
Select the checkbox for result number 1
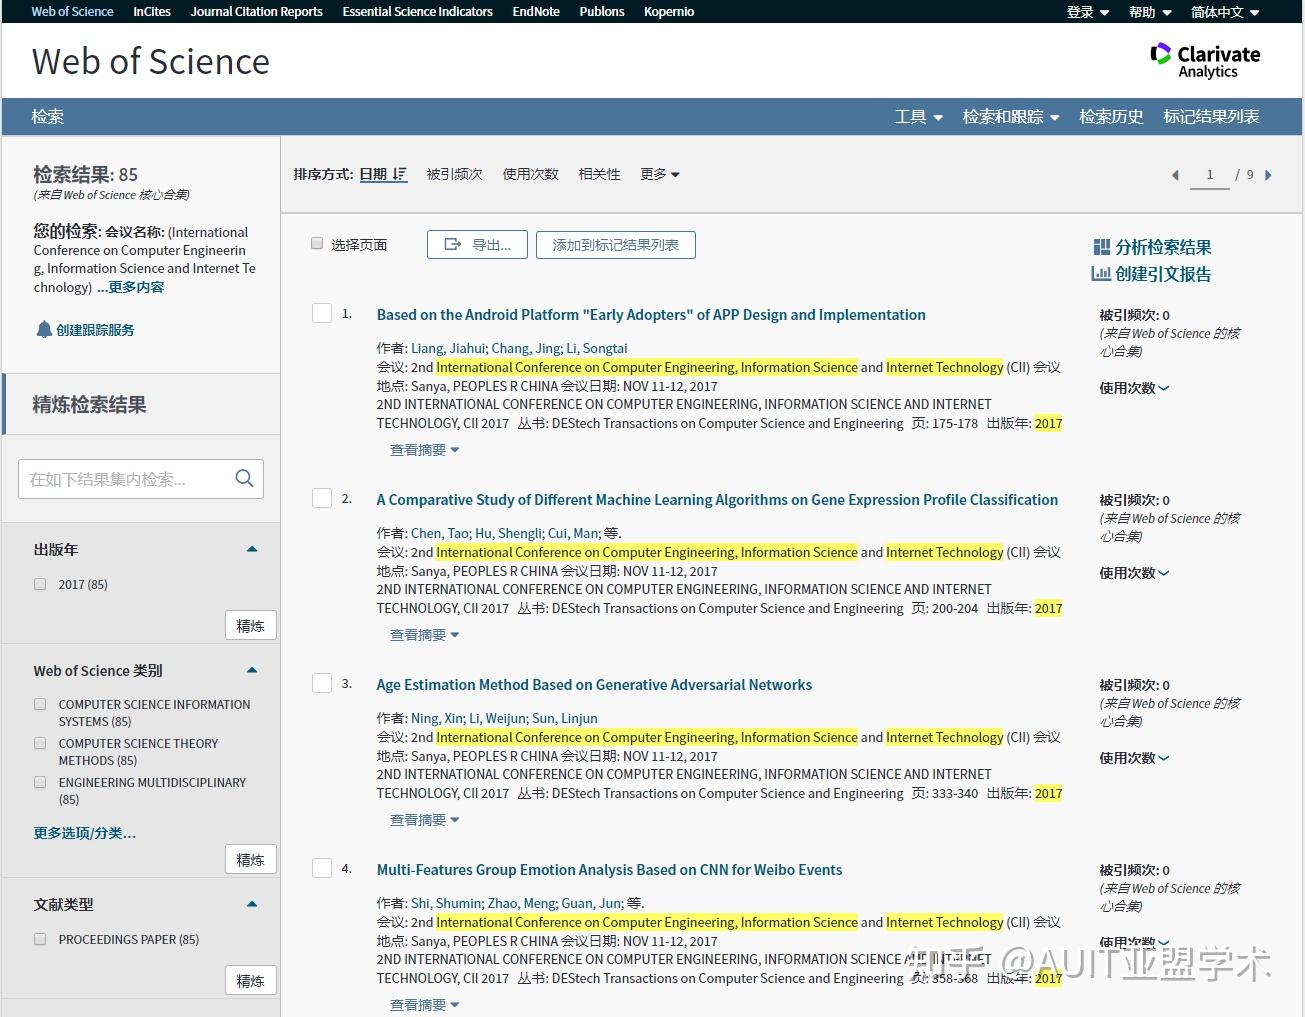[x=321, y=312]
